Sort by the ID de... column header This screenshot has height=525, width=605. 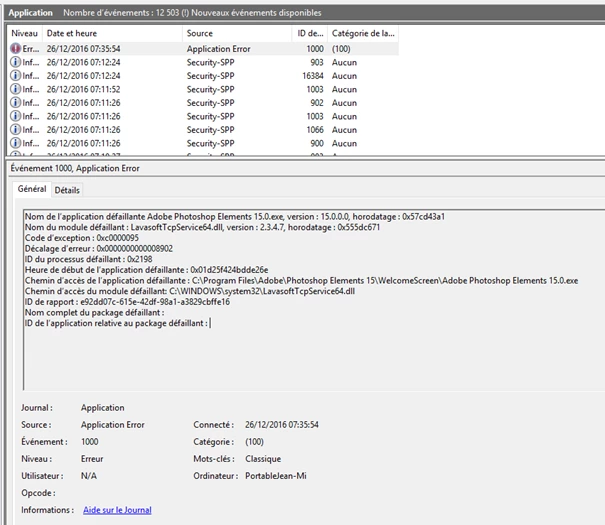310,34
